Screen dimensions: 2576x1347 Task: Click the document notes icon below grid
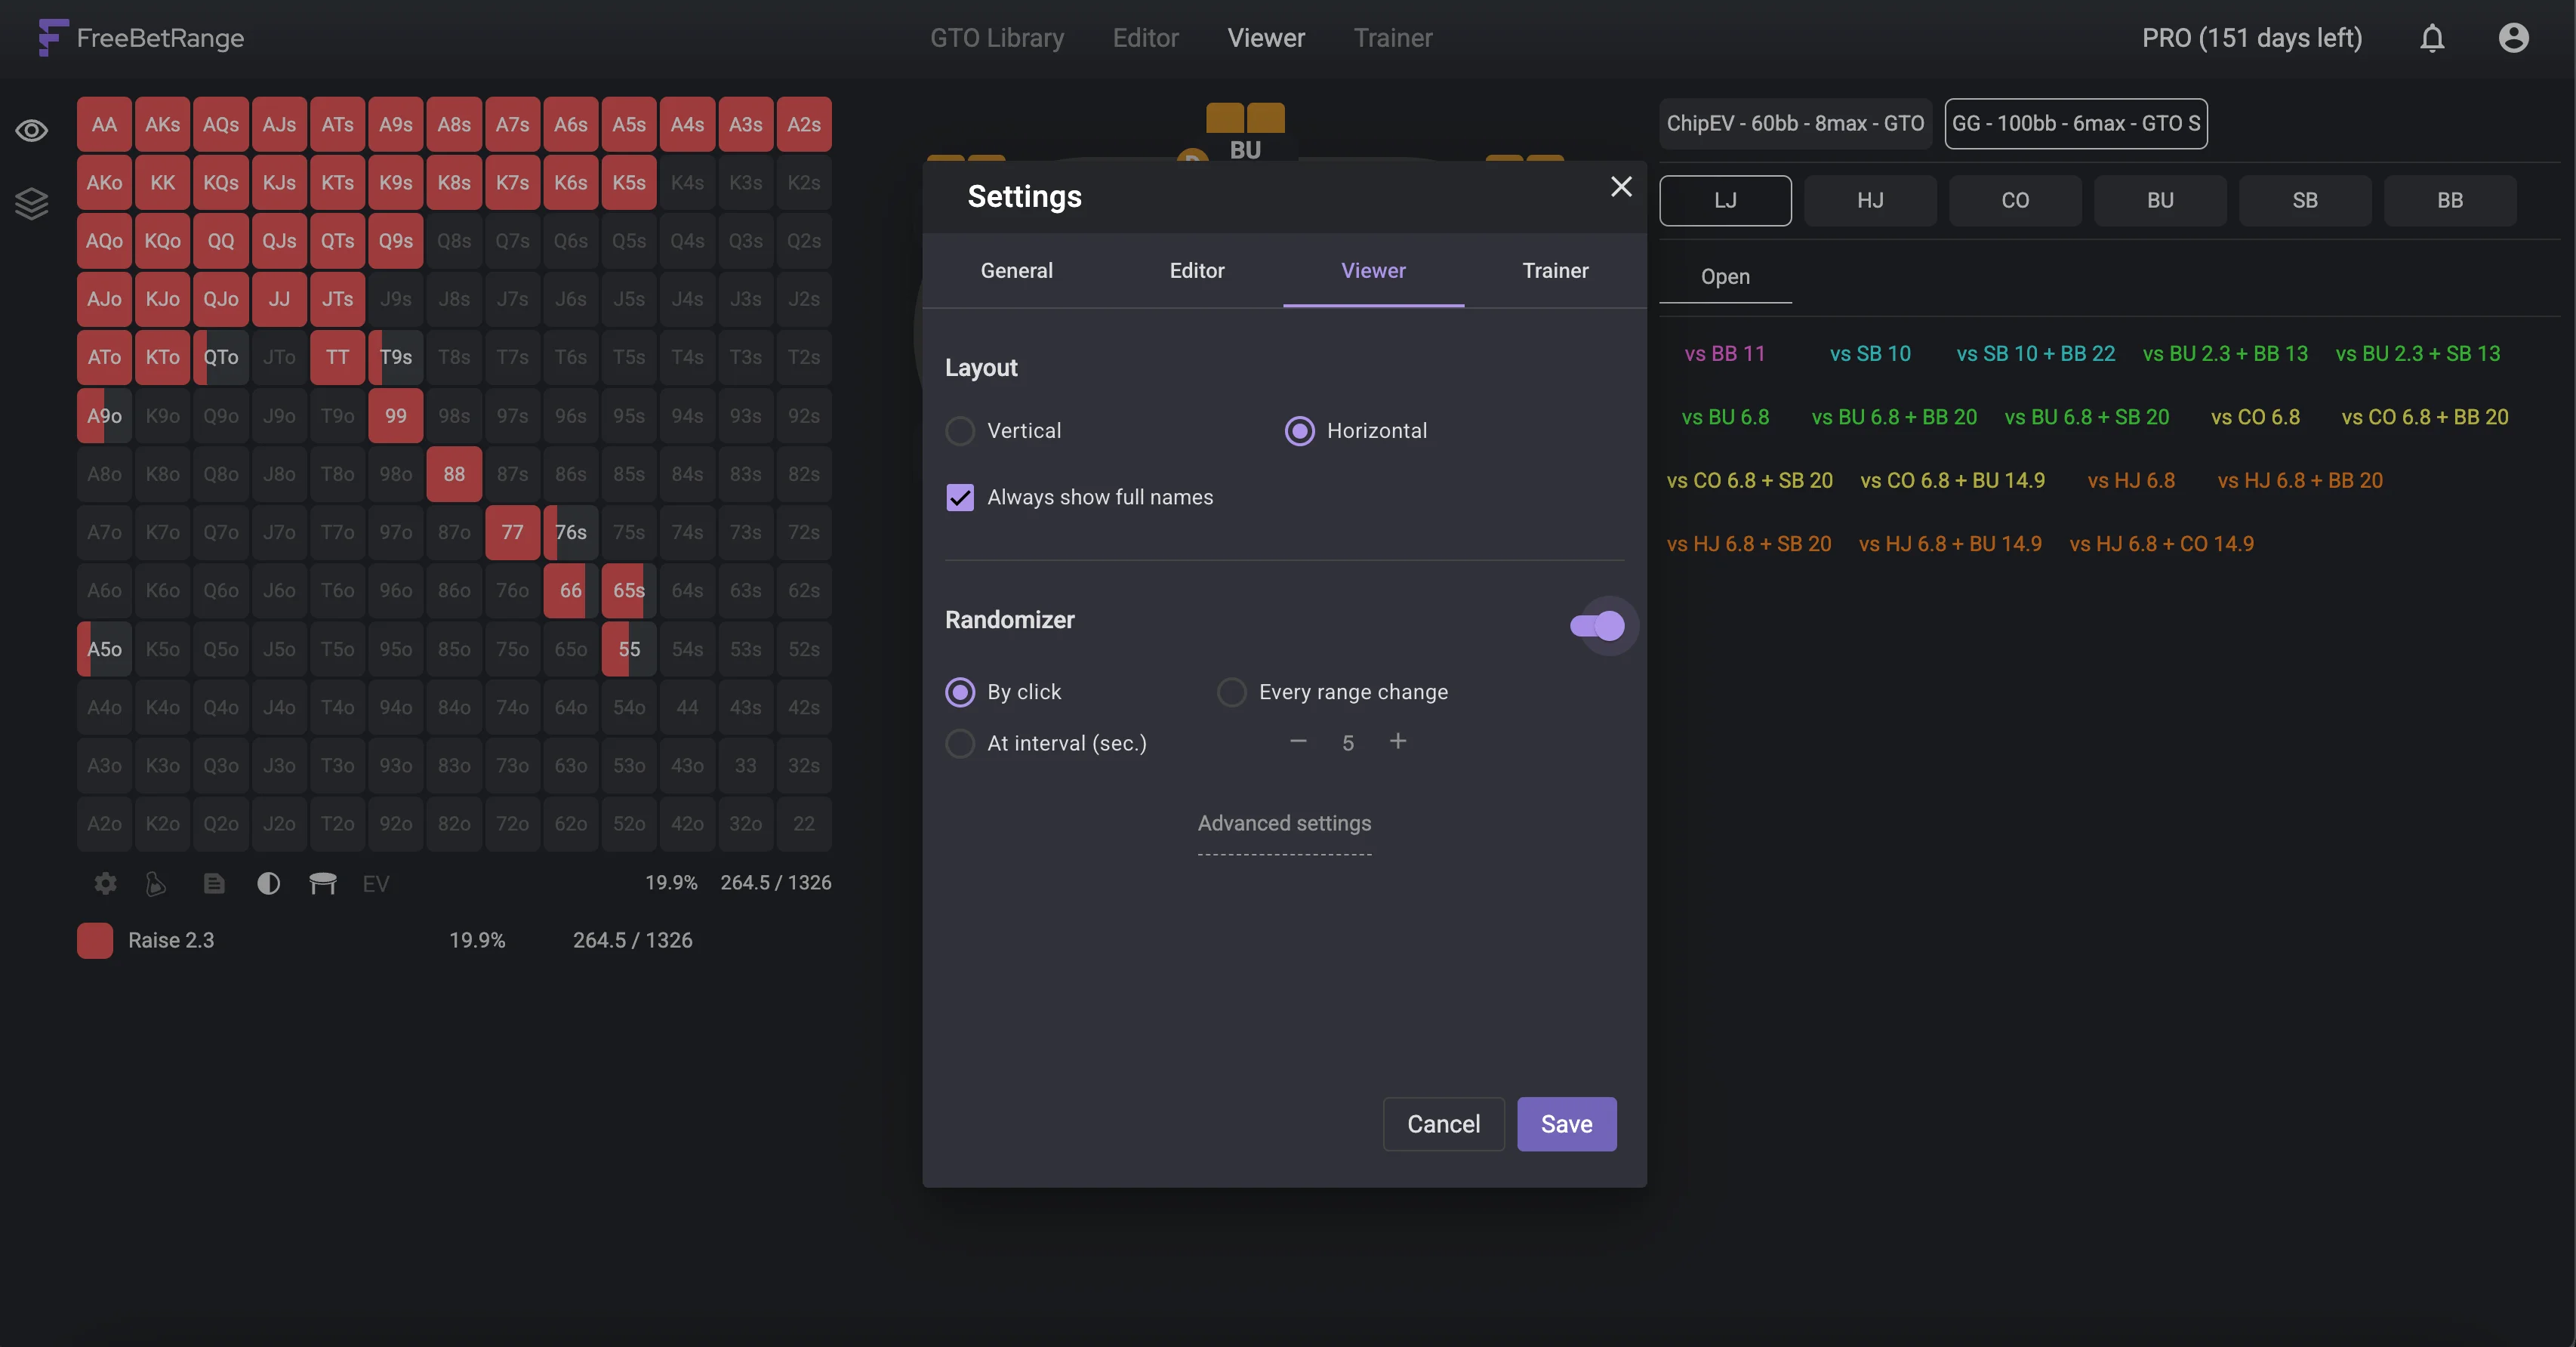pyautogui.click(x=214, y=883)
